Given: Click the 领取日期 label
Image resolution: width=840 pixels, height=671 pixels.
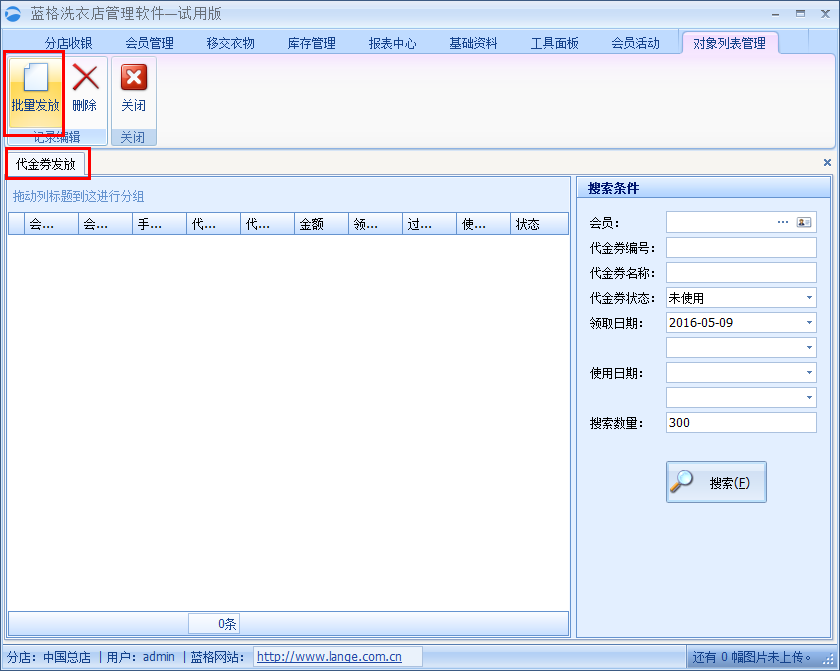Looking at the screenshot, I should 616,323.
